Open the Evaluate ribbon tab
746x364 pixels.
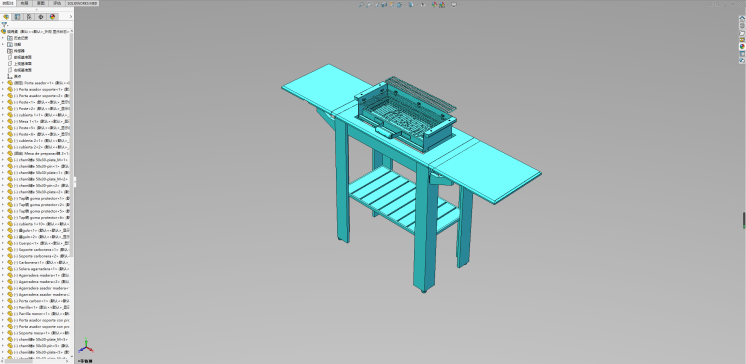[x=57, y=3]
